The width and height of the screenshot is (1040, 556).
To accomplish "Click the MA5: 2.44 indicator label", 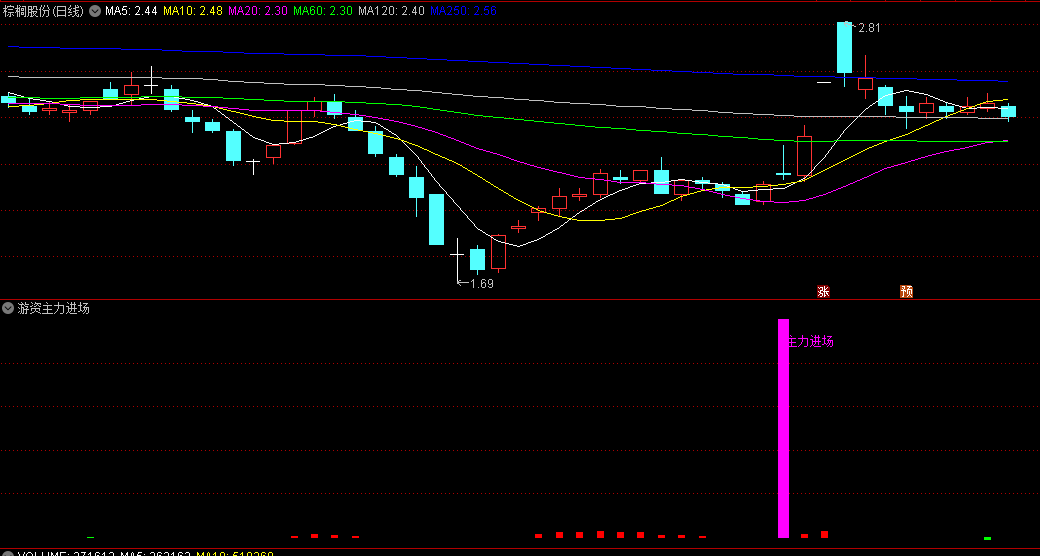I will pyautogui.click(x=131, y=11).
